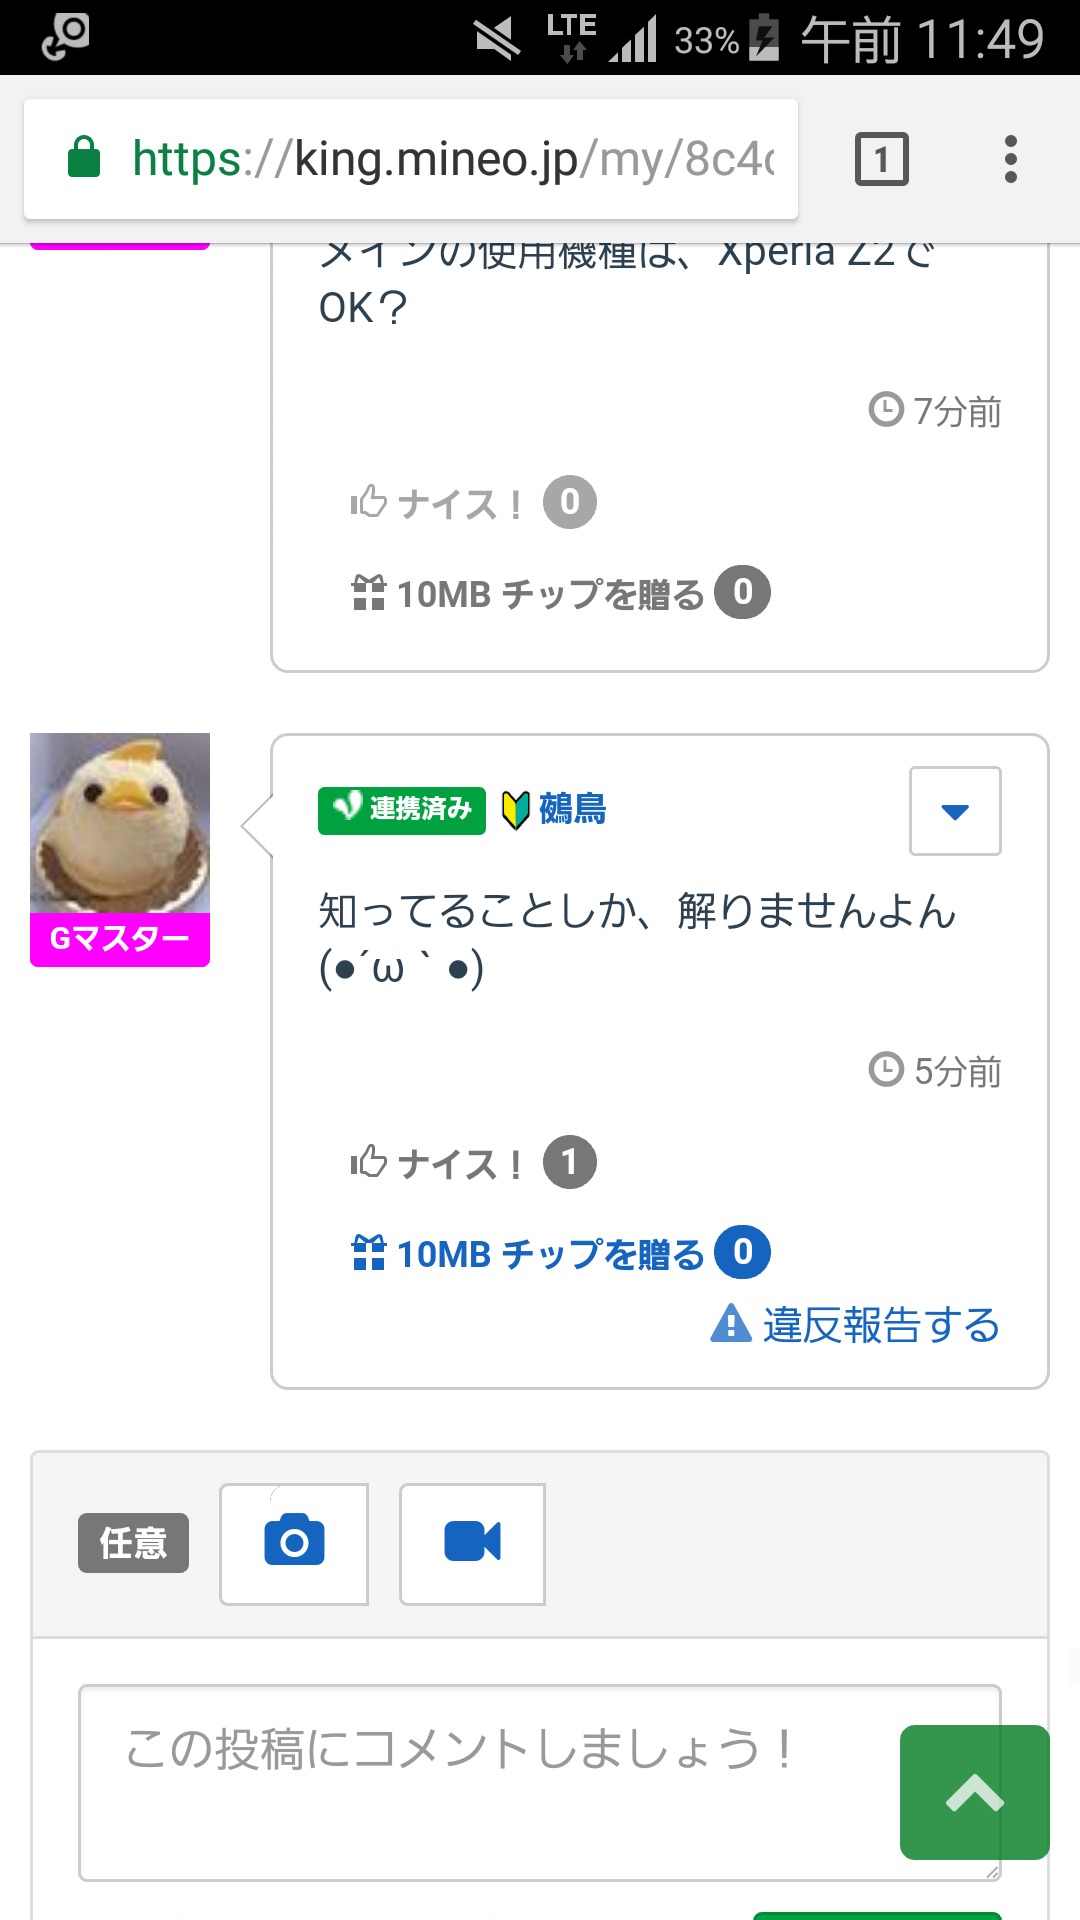Viewport: 1080px width, 1920px height.
Task: Tap the green scroll-to-top arrow
Action: 974,1792
